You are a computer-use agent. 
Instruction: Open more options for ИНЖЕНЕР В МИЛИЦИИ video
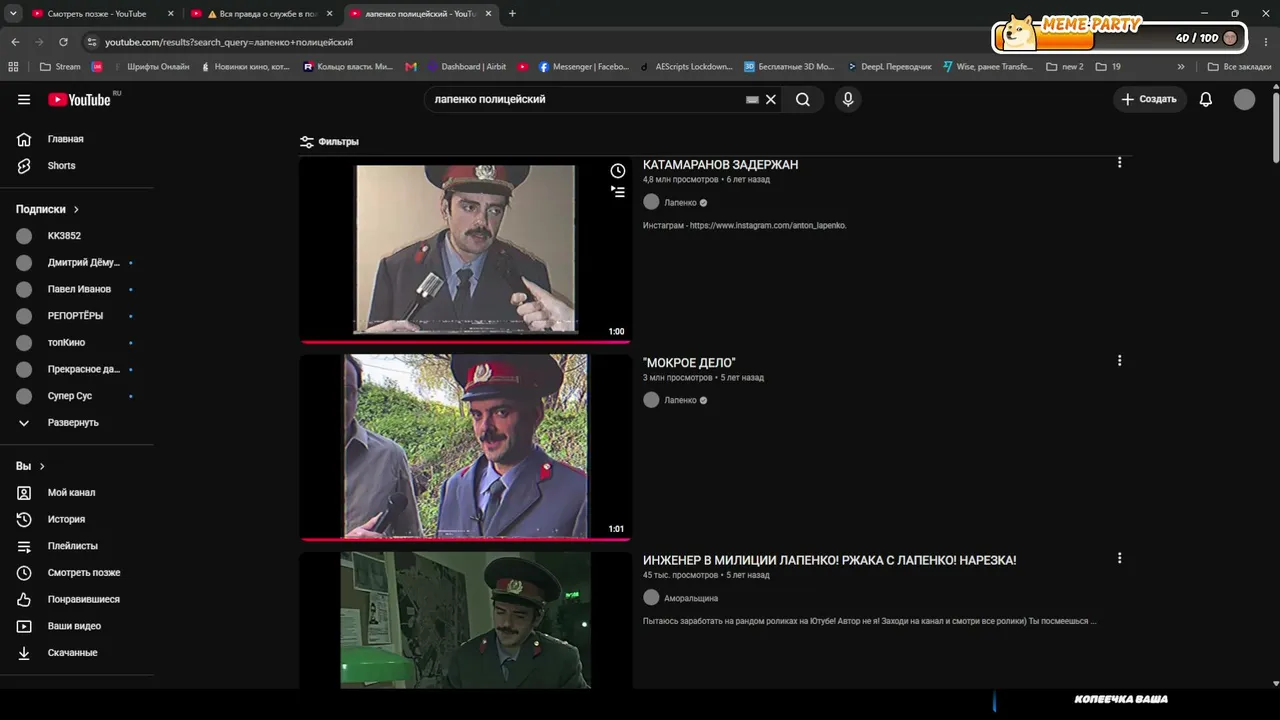click(x=1119, y=558)
